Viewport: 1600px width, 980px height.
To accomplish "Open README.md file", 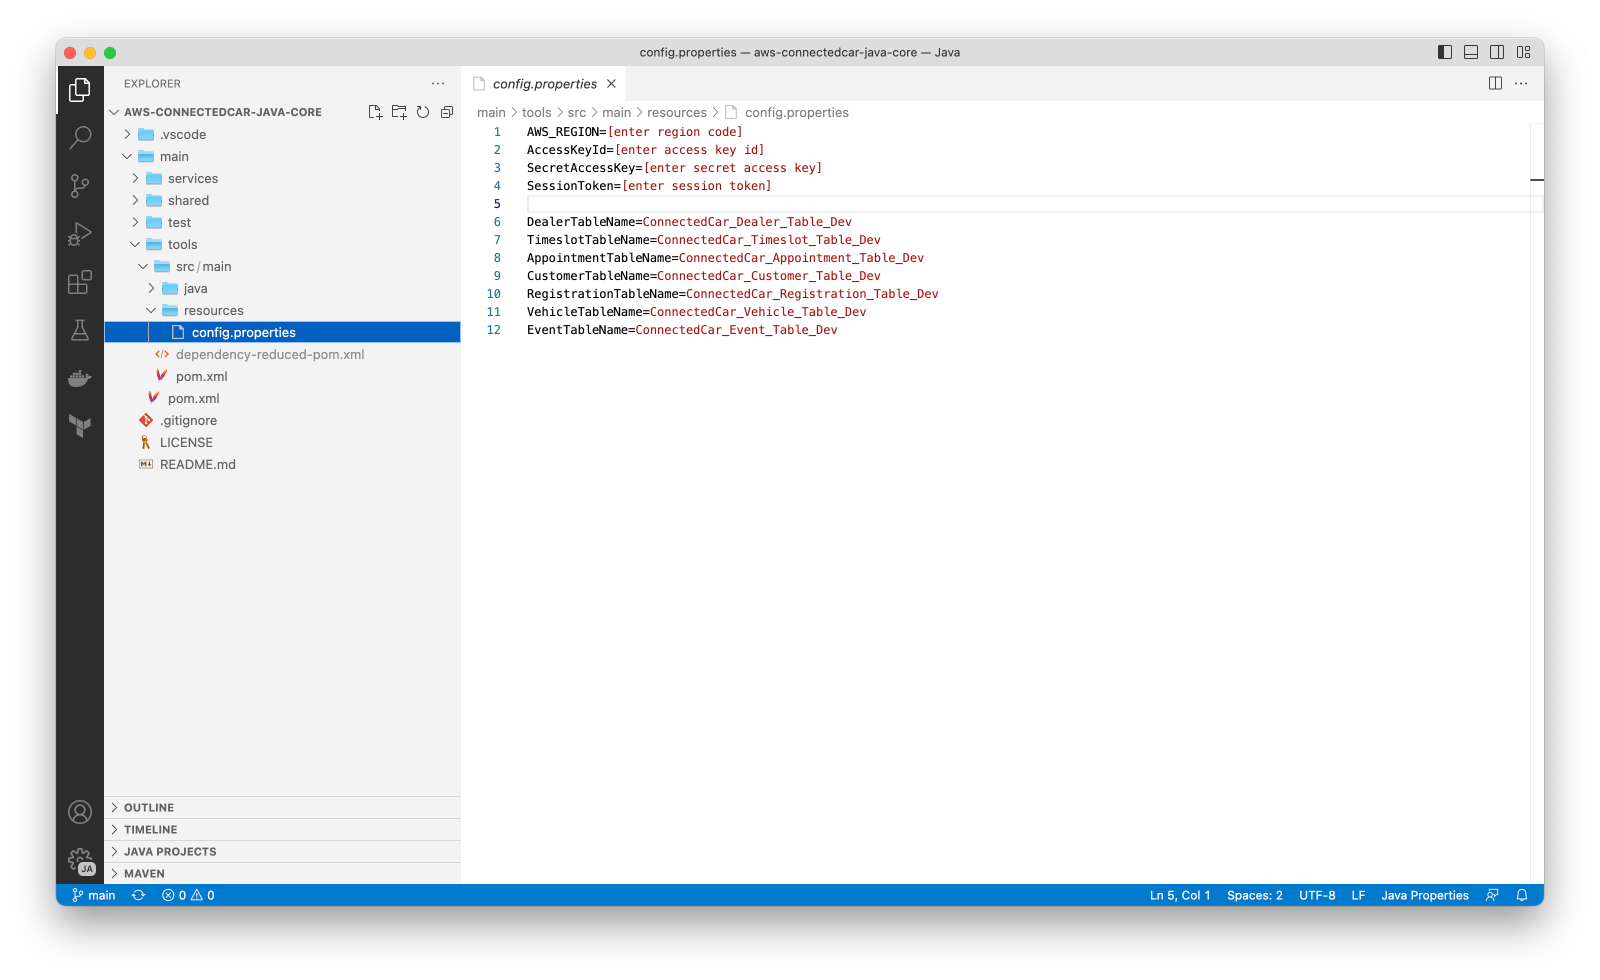I will pyautogui.click(x=282, y=464).
